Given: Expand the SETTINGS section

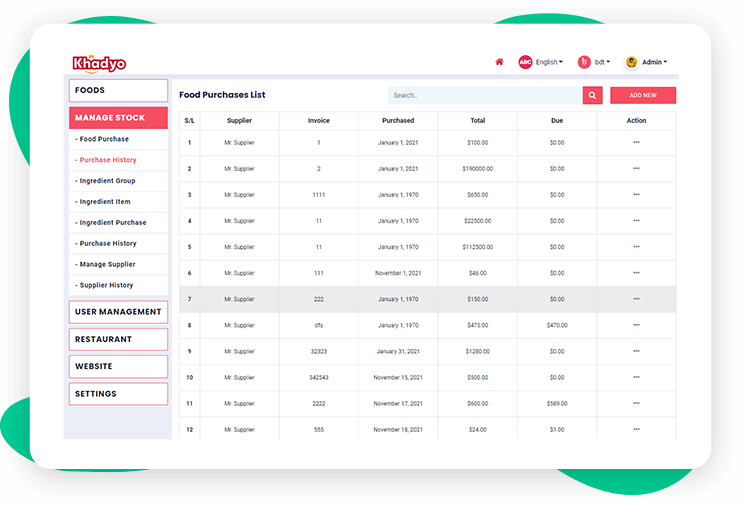Looking at the screenshot, I should pyautogui.click(x=118, y=394).
